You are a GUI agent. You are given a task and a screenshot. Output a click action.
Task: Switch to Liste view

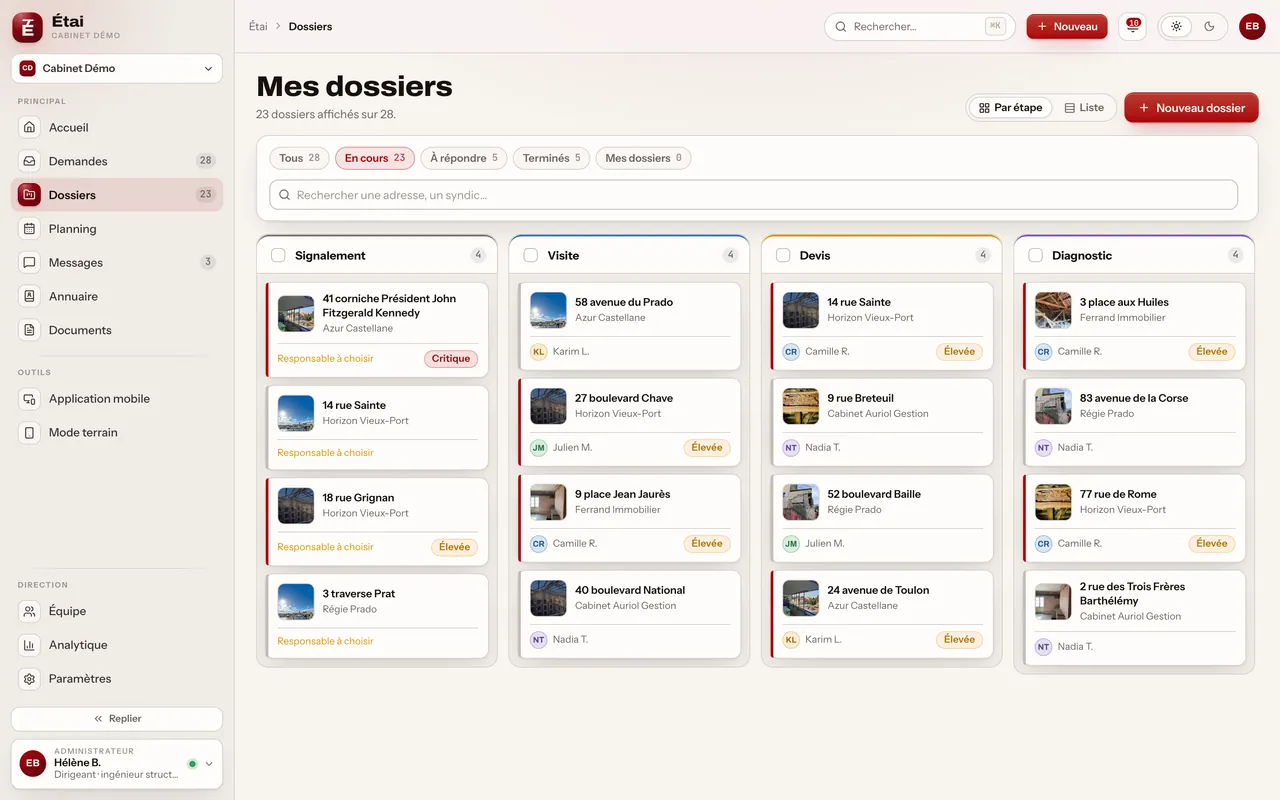1084,108
